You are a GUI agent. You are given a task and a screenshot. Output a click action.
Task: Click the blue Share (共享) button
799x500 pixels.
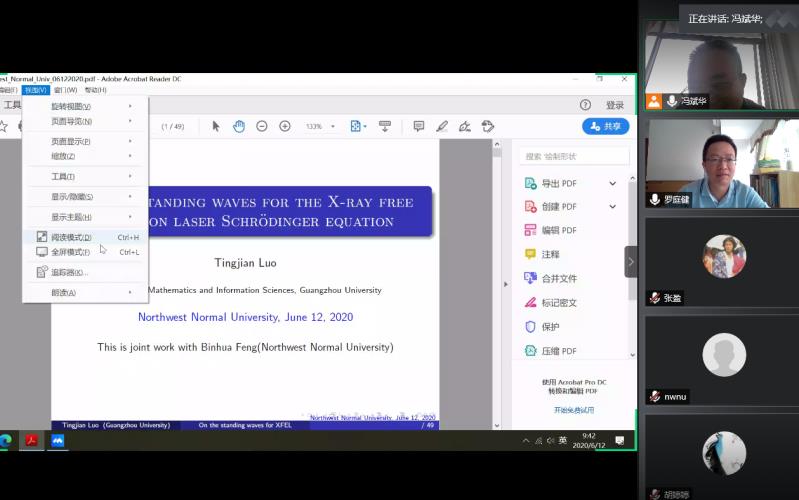click(605, 126)
